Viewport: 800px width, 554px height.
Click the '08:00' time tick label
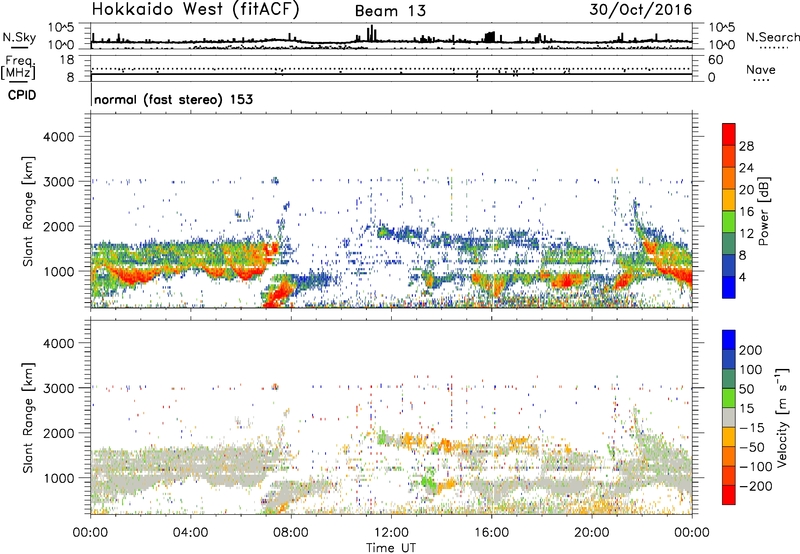point(291,533)
